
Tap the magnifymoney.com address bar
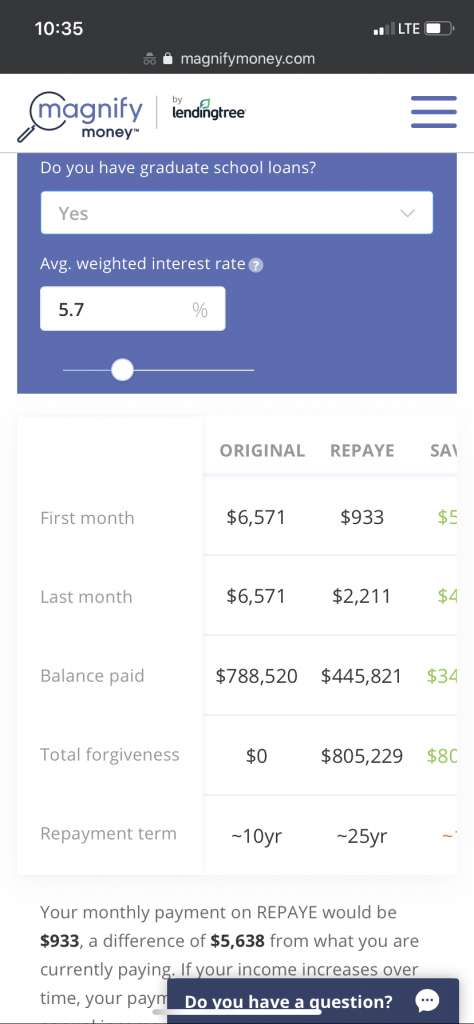[x=237, y=59]
